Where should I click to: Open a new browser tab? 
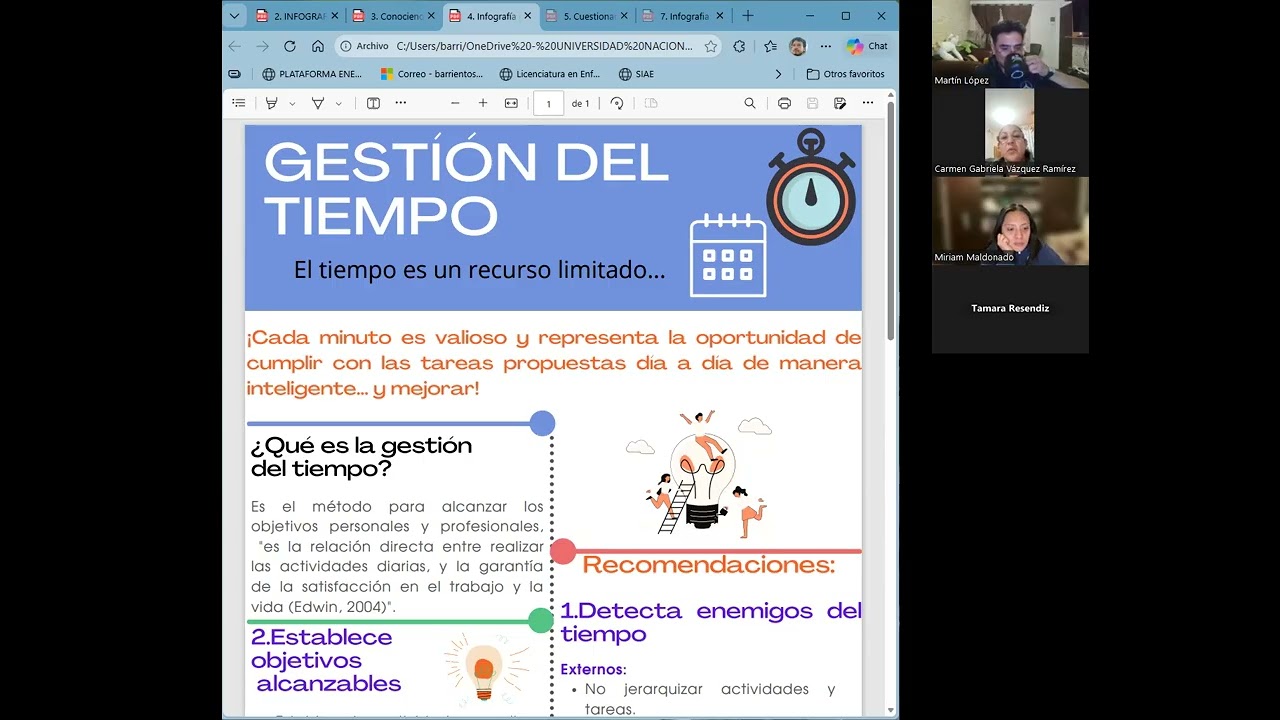click(747, 16)
